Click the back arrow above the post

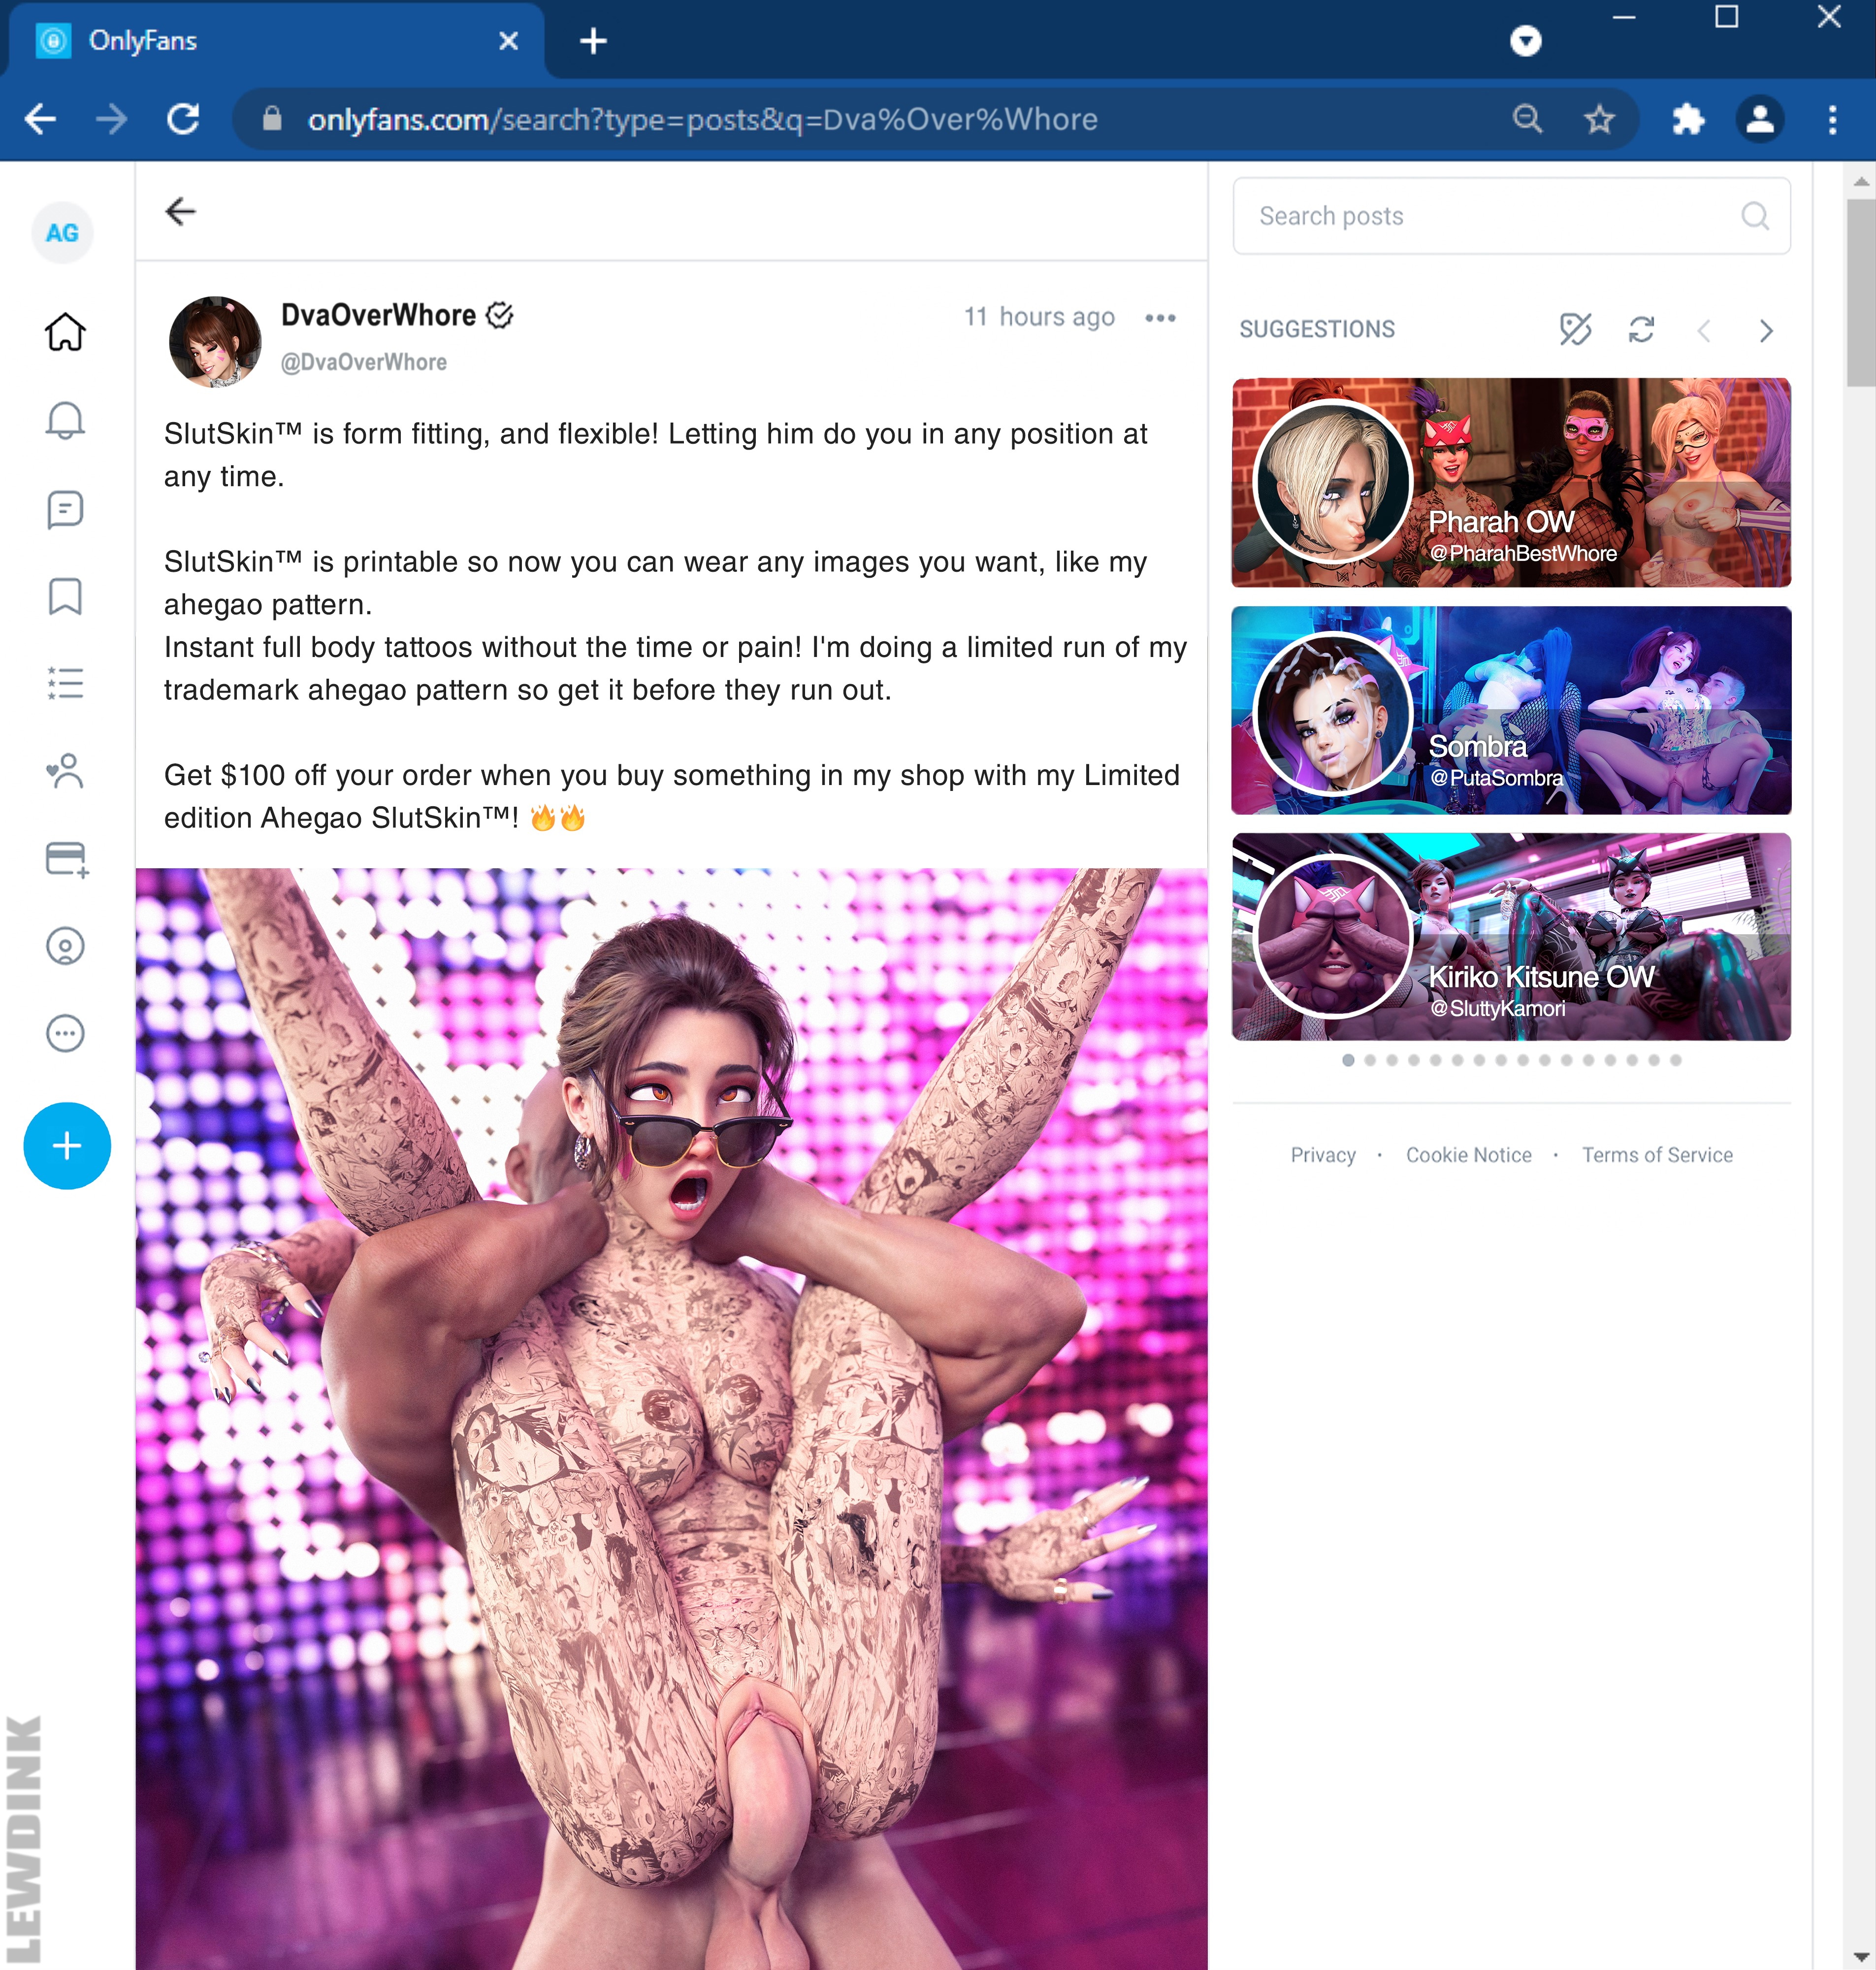coord(180,211)
